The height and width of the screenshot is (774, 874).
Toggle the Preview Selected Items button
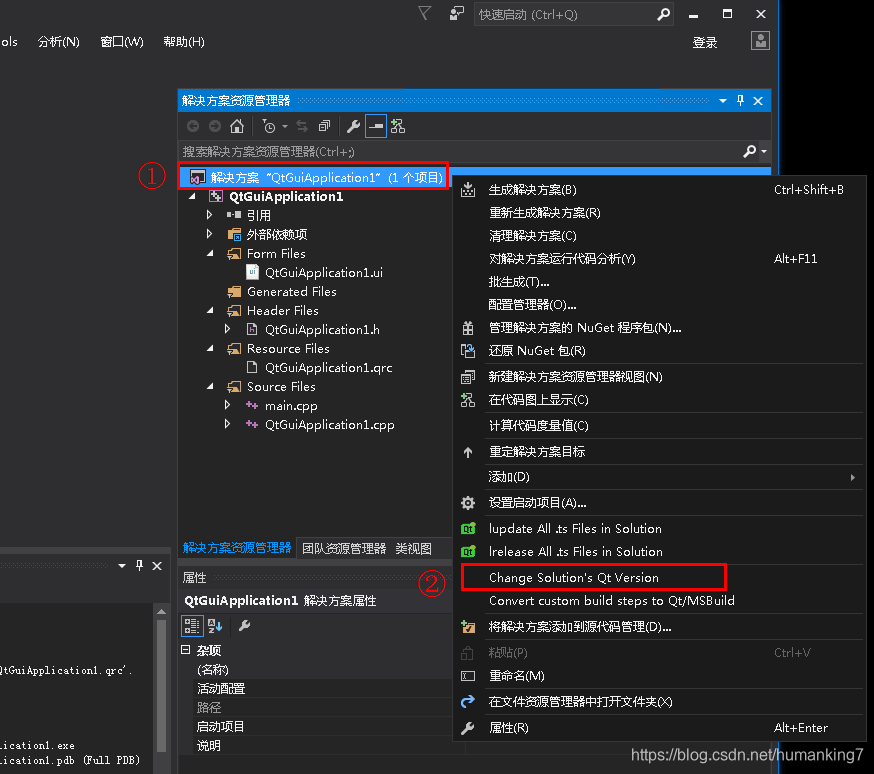pyautogui.click(x=376, y=126)
